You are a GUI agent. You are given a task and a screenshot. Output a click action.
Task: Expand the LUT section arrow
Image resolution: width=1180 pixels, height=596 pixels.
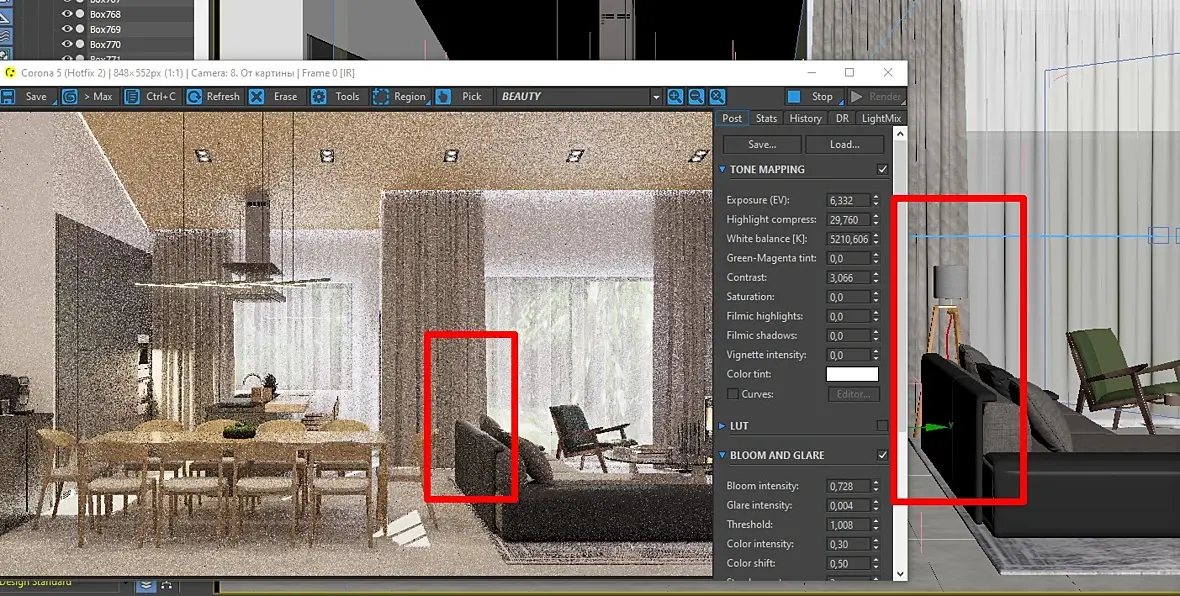tap(722, 425)
